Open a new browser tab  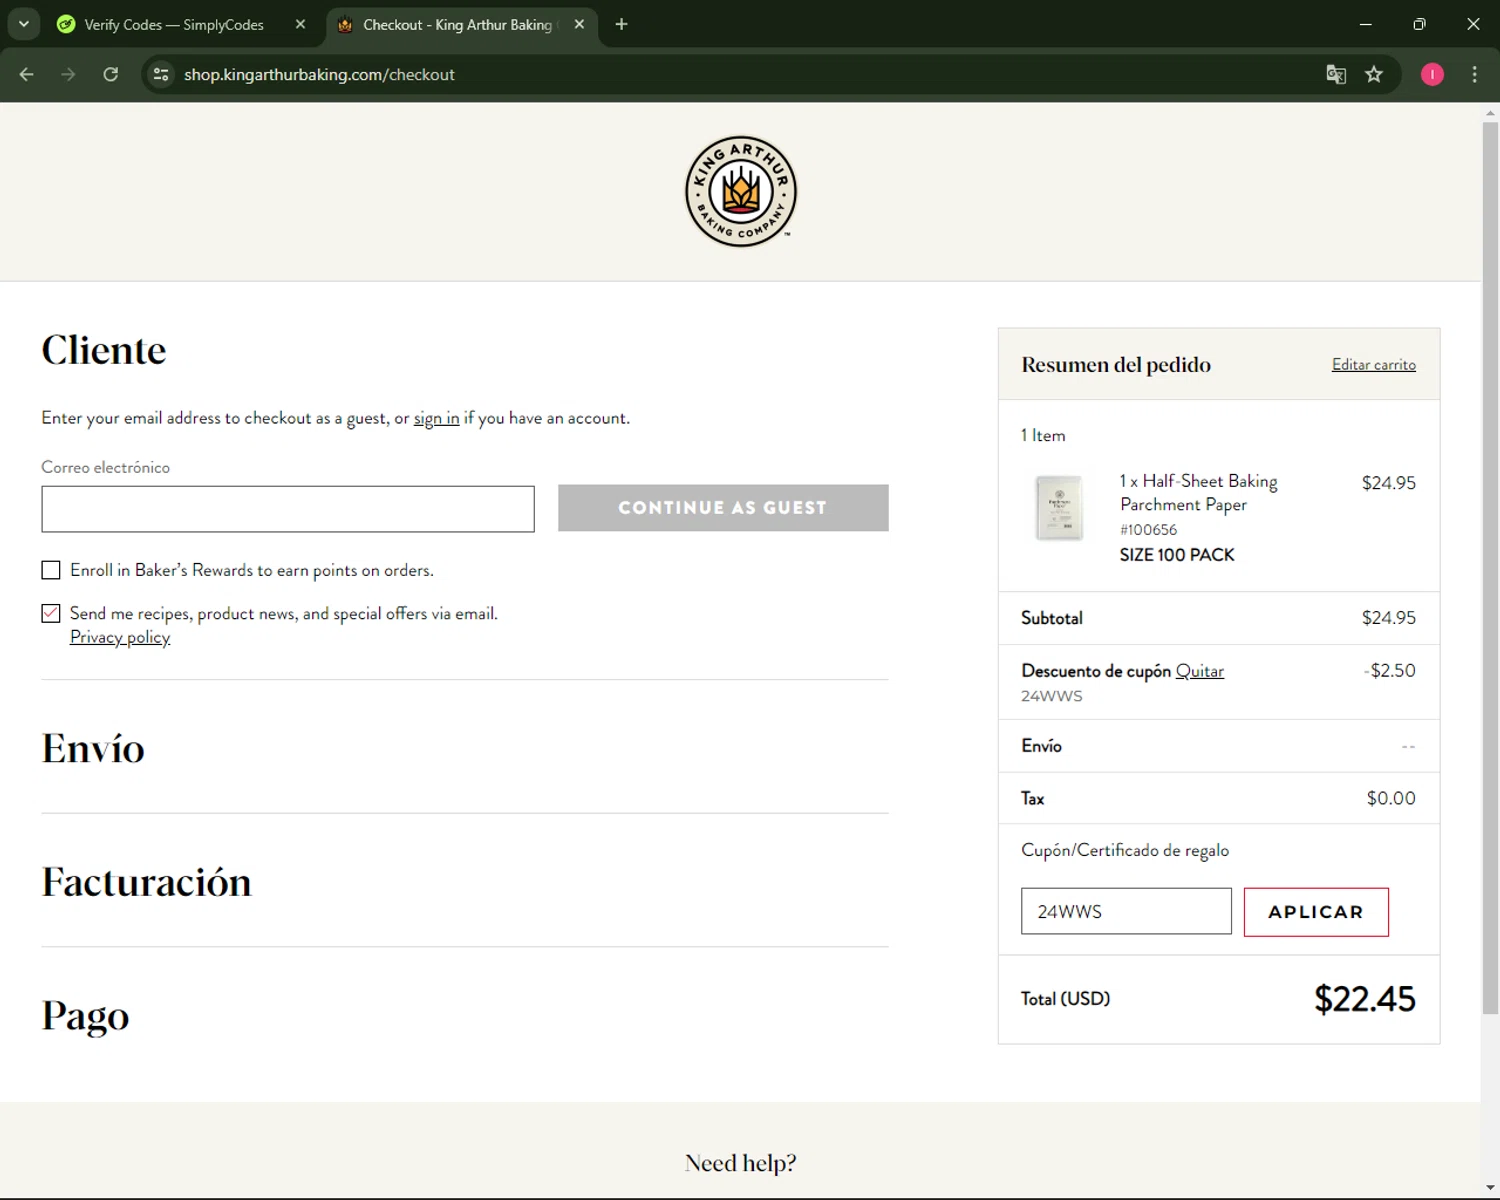621,24
